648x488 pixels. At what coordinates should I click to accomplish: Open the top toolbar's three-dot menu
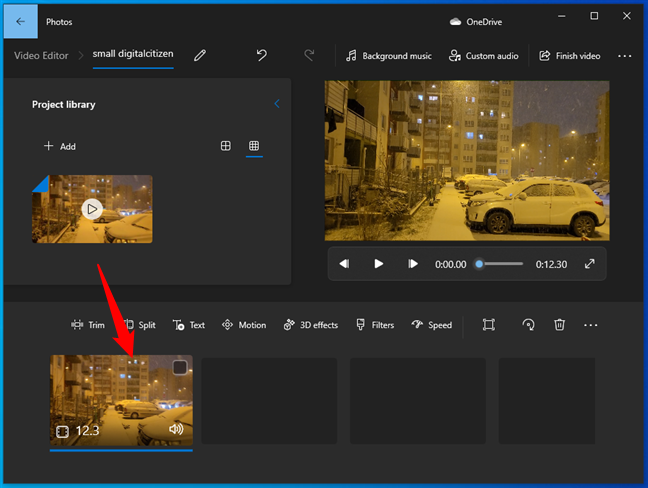pyautogui.click(x=624, y=56)
